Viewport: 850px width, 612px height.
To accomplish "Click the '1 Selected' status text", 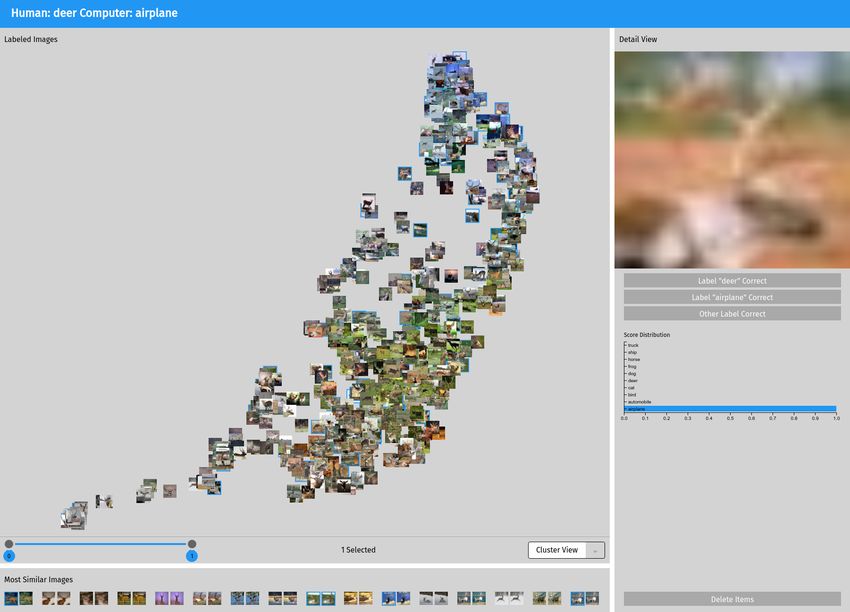I will pos(358,550).
